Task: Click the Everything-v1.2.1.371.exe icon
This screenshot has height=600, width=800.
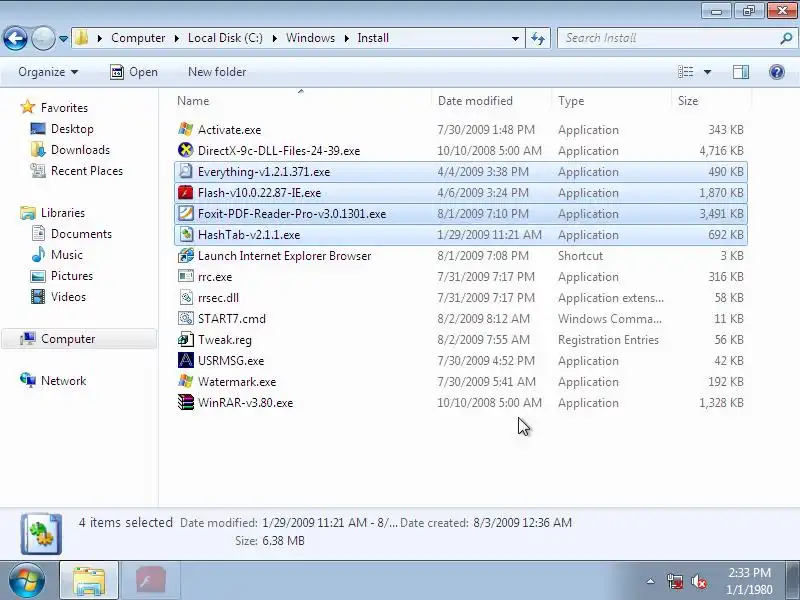Action: coord(186,171)
